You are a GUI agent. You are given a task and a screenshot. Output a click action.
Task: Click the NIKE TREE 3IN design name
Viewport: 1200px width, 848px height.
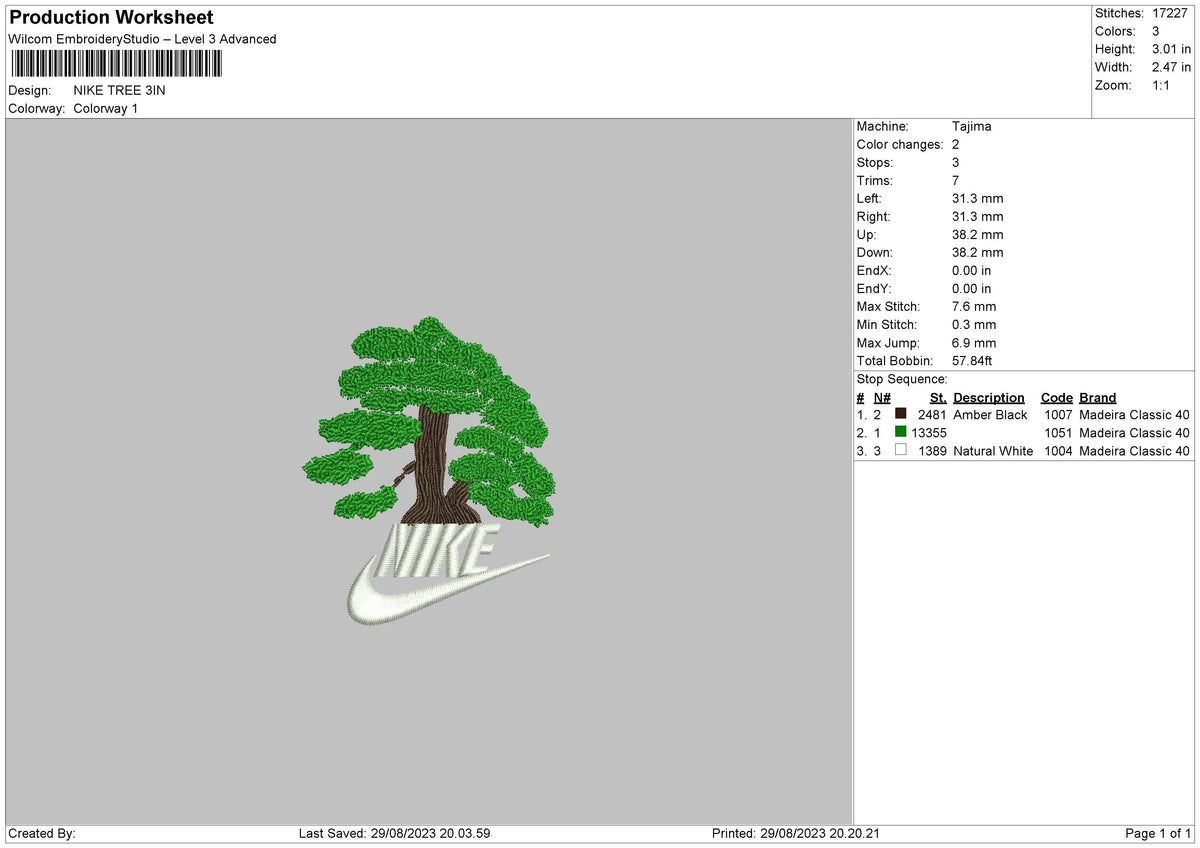click(120, 90)
